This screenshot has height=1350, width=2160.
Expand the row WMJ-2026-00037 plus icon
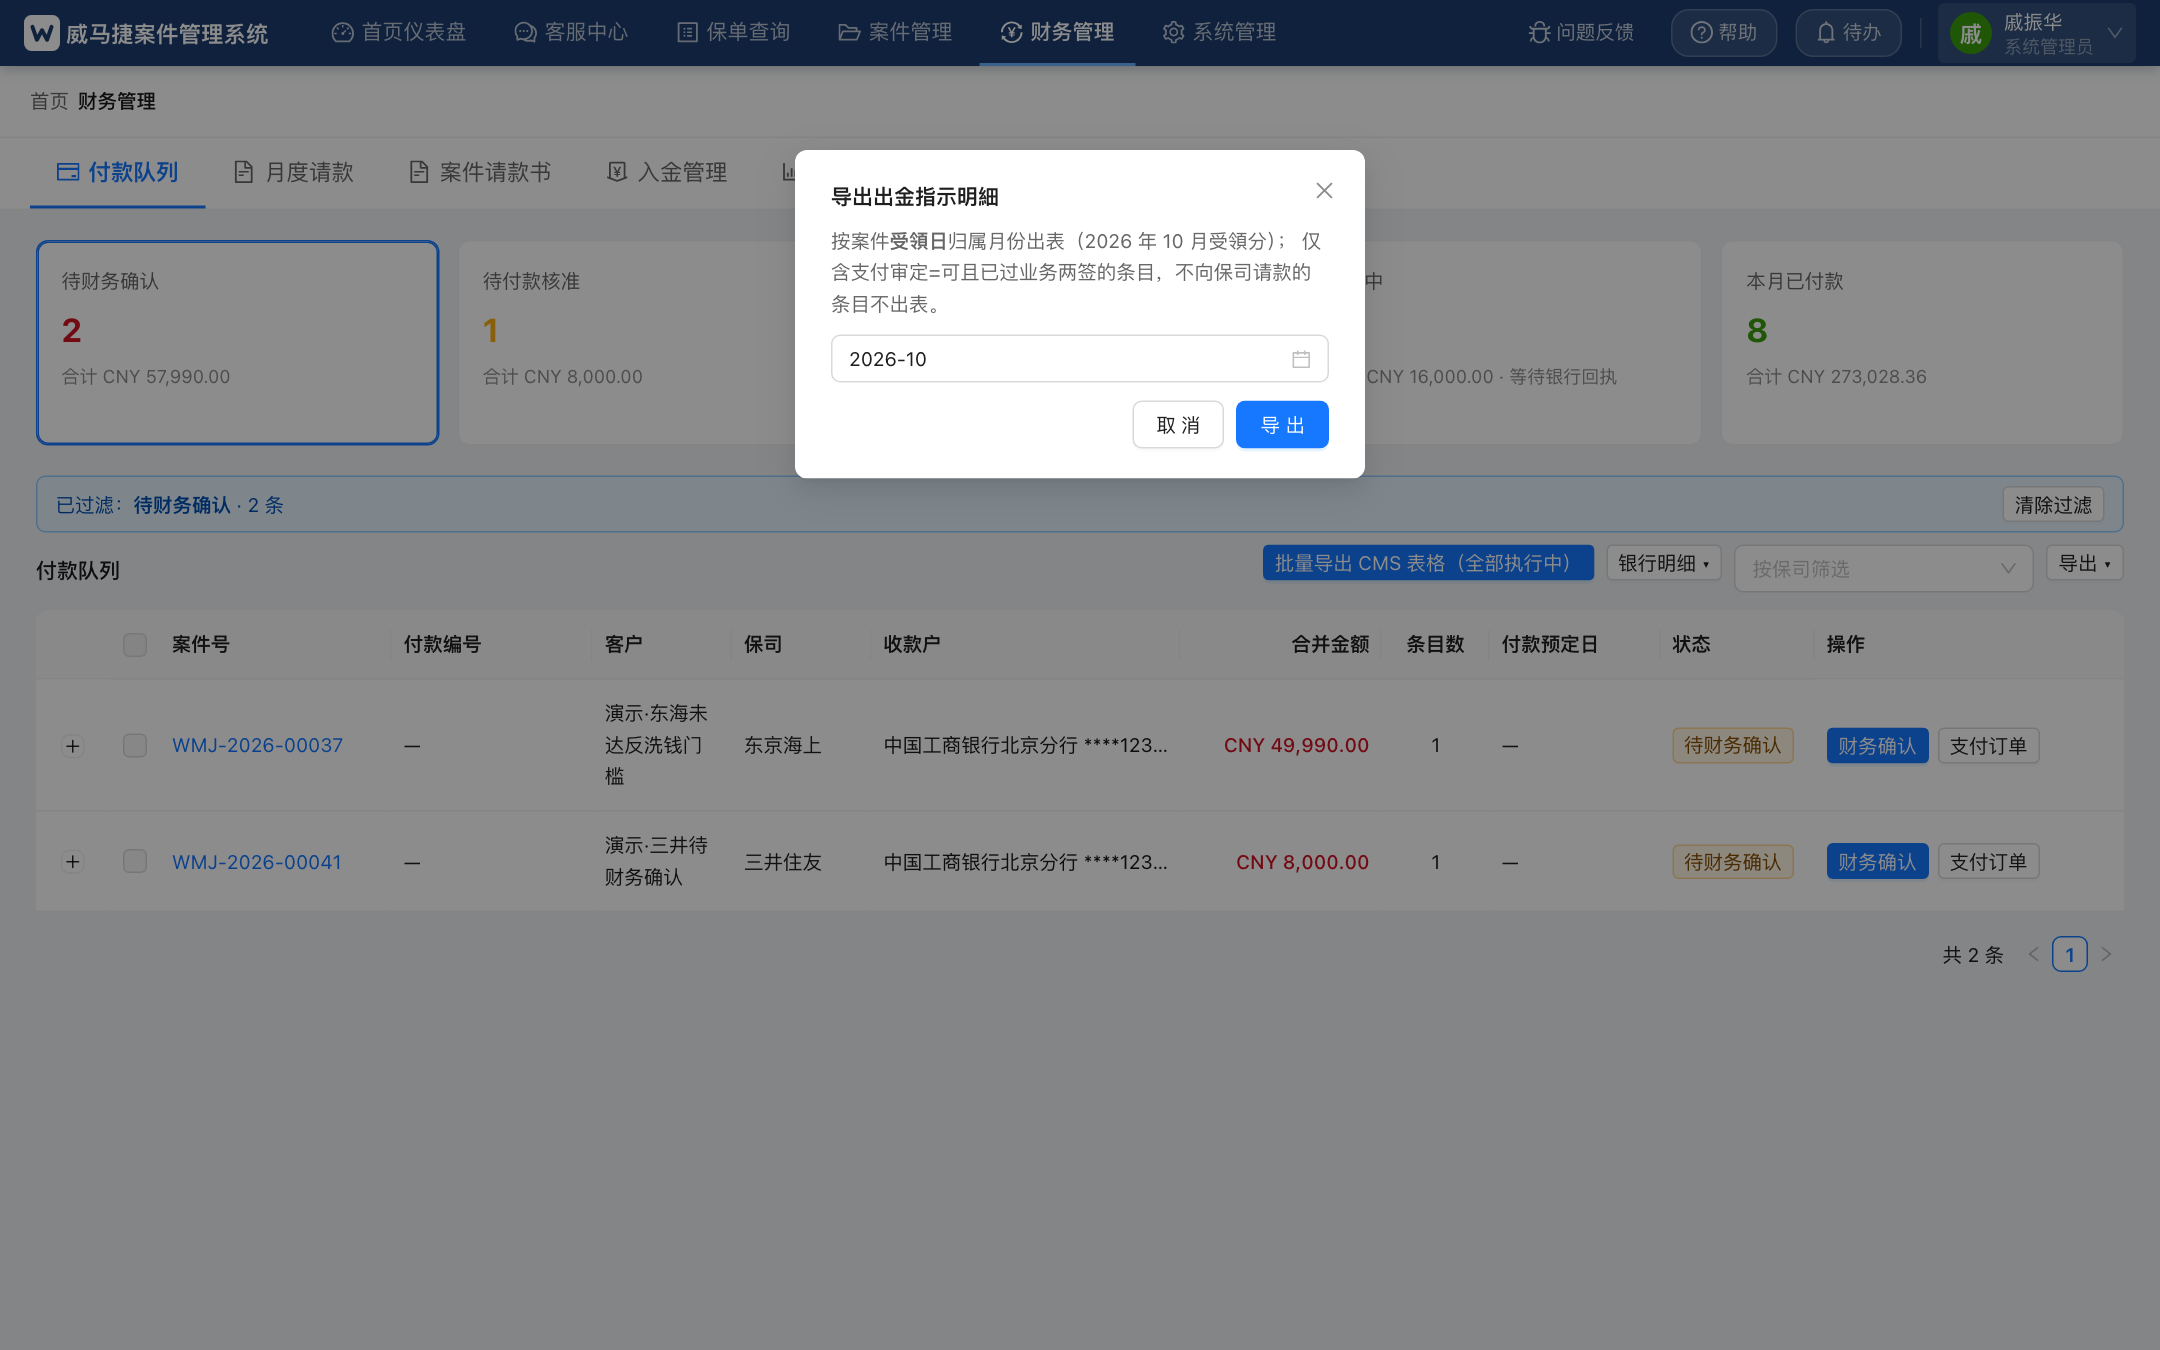click(x=72, y=746)
